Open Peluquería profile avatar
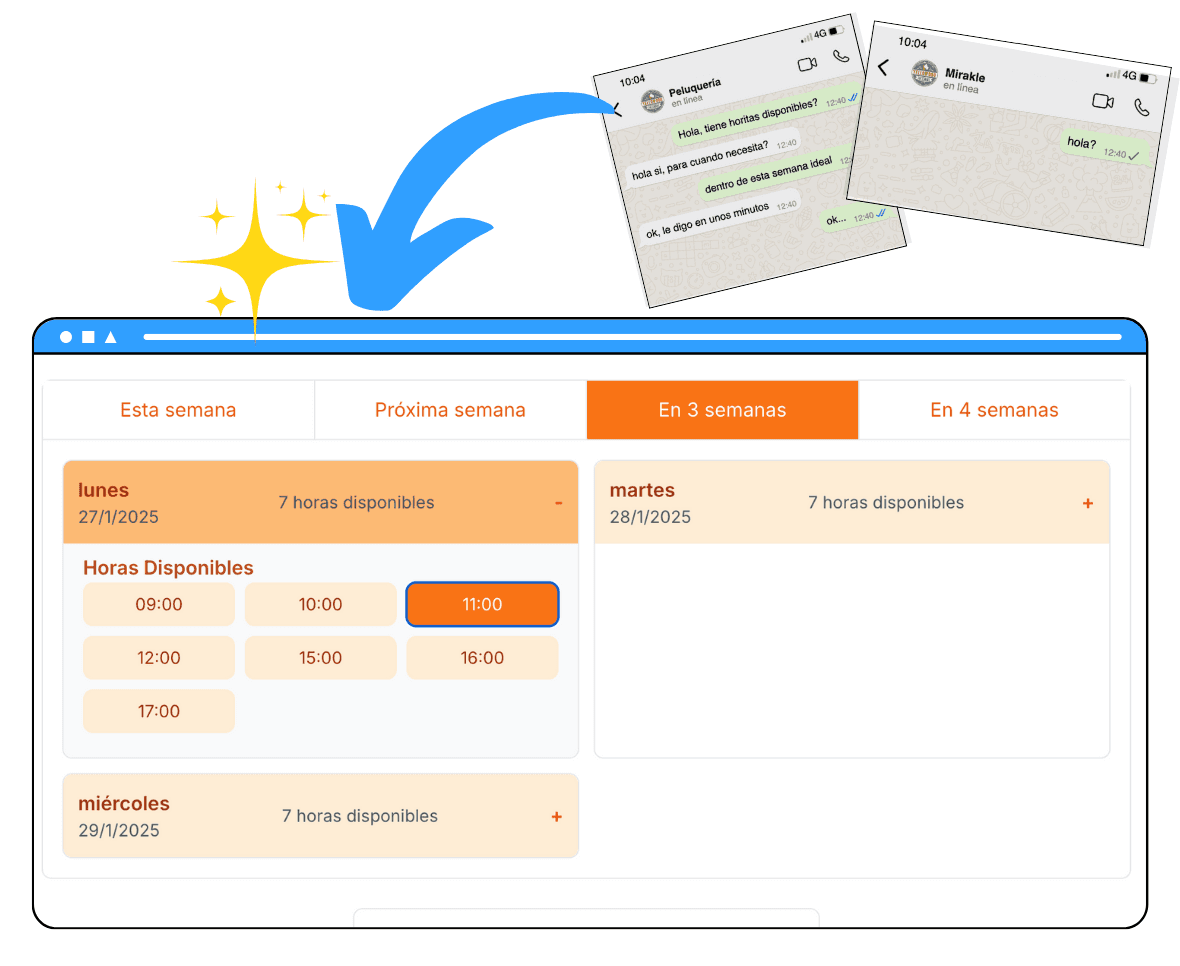1180x966 pixels. pyautogui.click(x=653, y=101)
